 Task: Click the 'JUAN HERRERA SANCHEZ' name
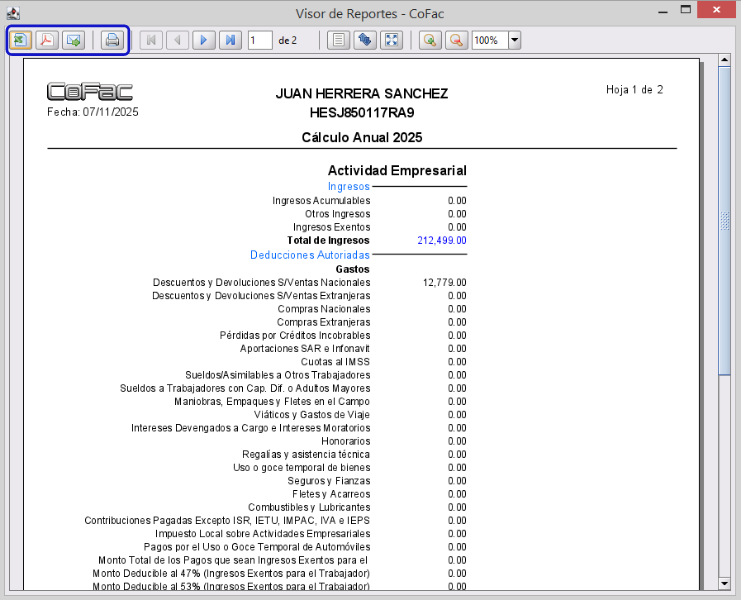362,94
